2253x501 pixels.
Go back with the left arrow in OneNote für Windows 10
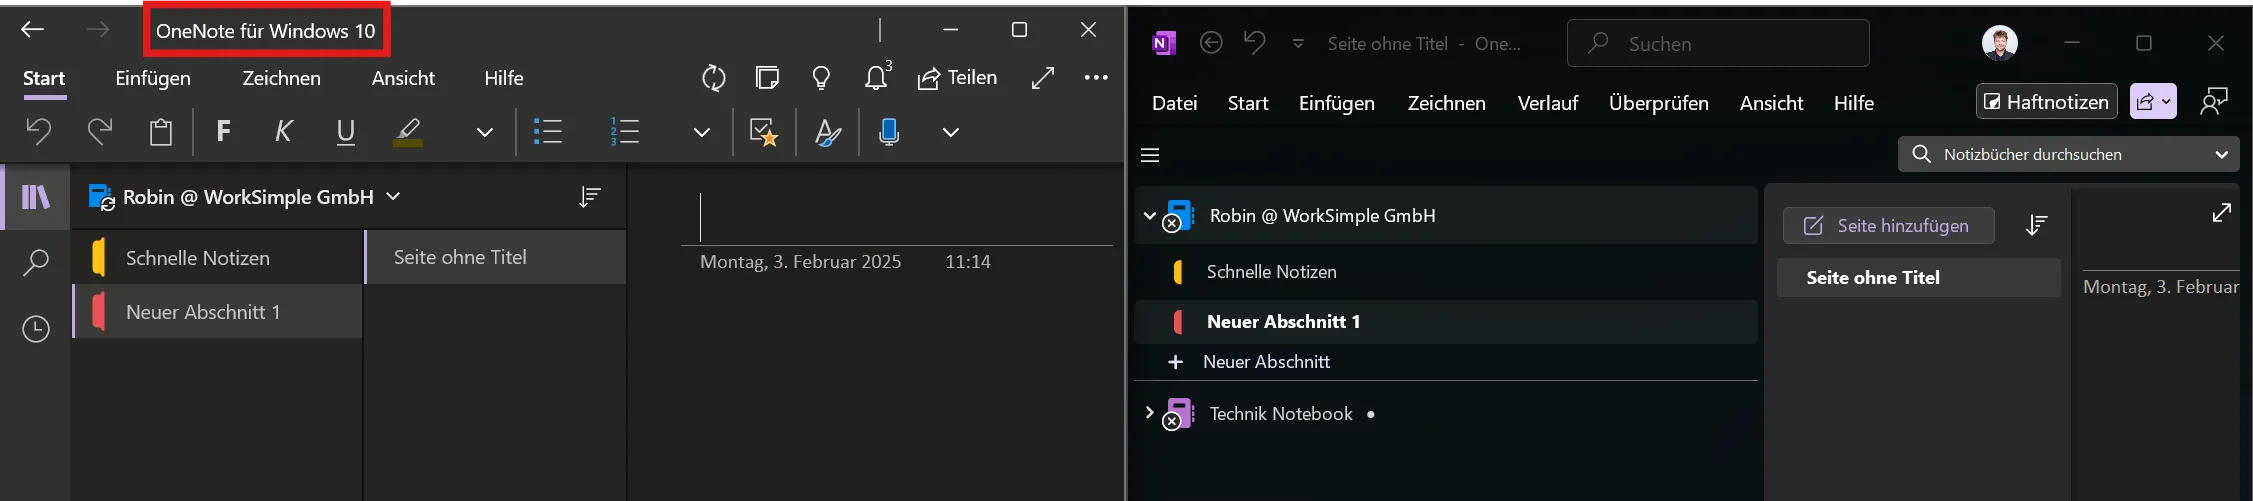(x=33, y=30)
